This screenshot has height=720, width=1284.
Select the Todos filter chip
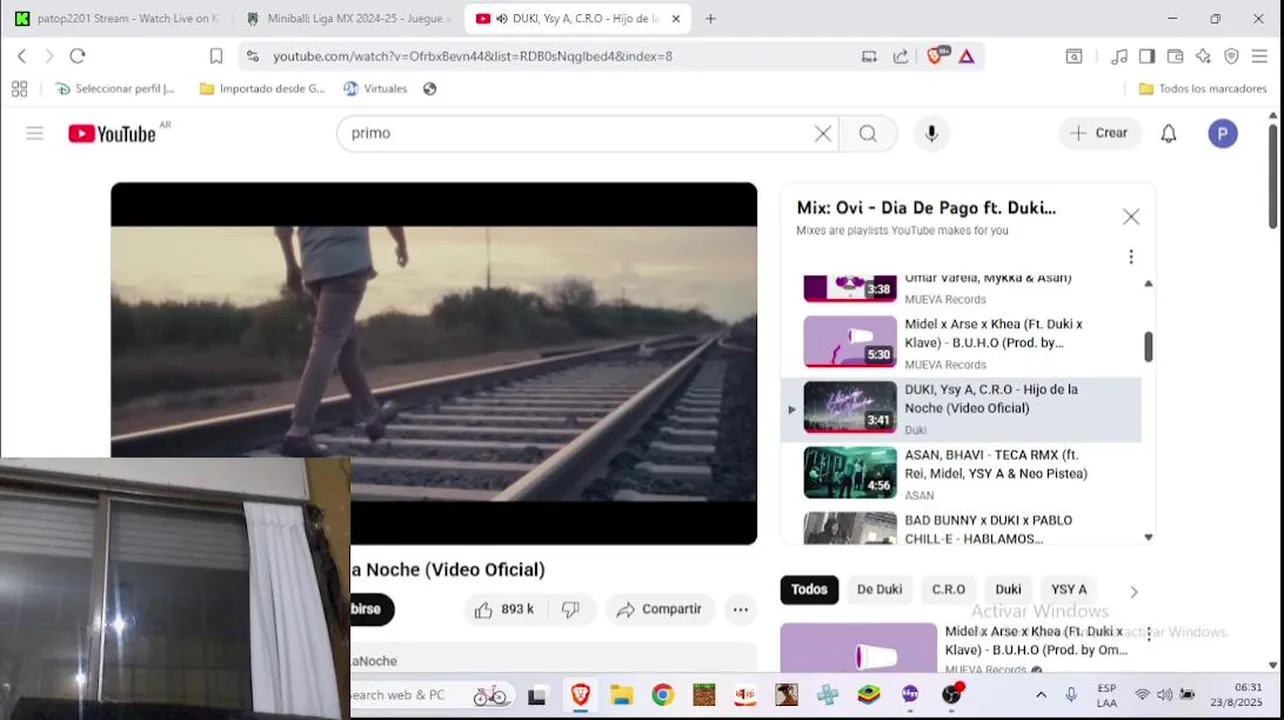pyautogui.click(x=809, y=590)
